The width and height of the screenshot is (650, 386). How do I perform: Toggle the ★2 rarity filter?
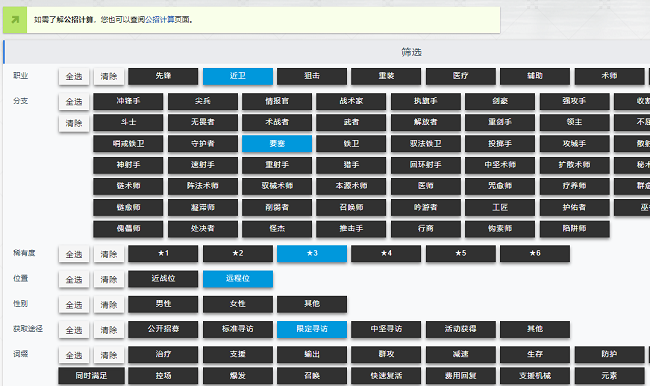pos(238,254)
